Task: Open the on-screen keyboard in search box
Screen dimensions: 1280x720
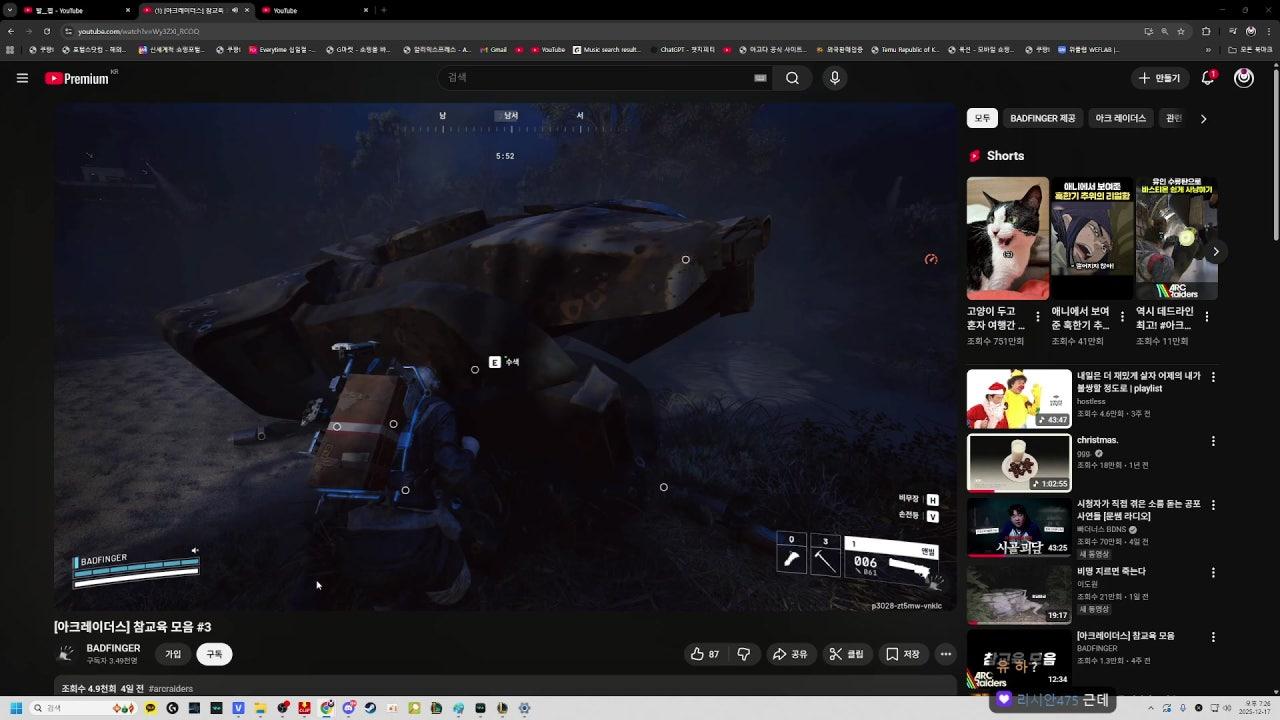Action: coord(760,78)
